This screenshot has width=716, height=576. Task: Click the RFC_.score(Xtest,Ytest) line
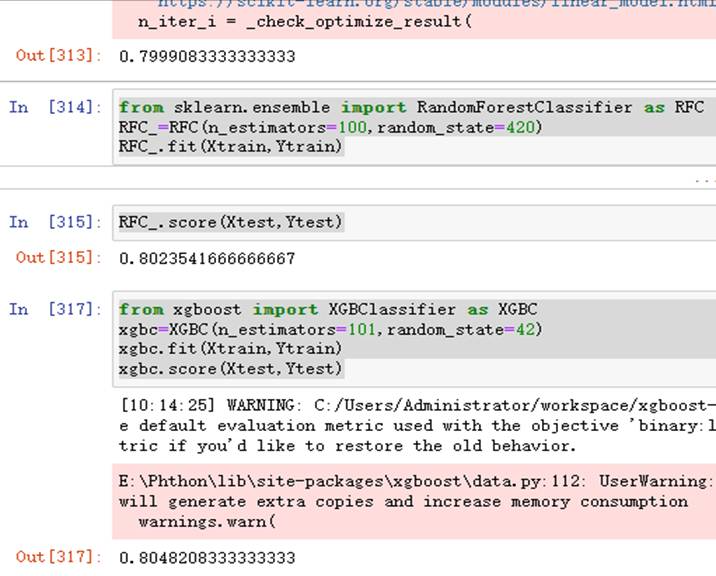231,222
